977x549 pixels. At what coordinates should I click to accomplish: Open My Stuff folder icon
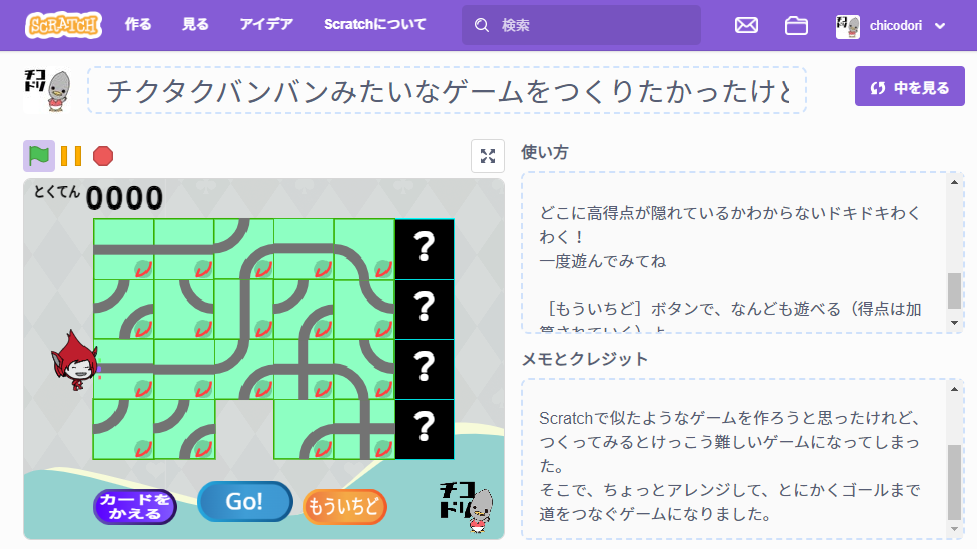point(796,26)
